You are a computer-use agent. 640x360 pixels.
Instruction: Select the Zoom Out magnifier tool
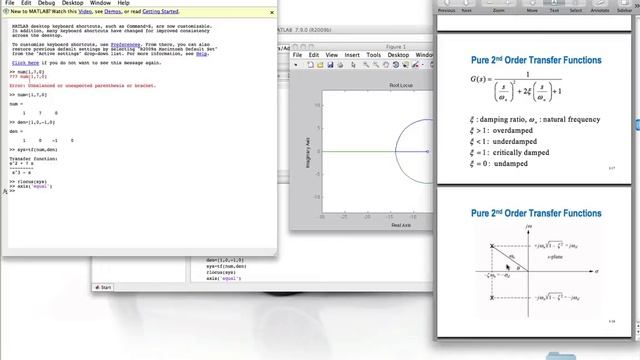point(376,65)
